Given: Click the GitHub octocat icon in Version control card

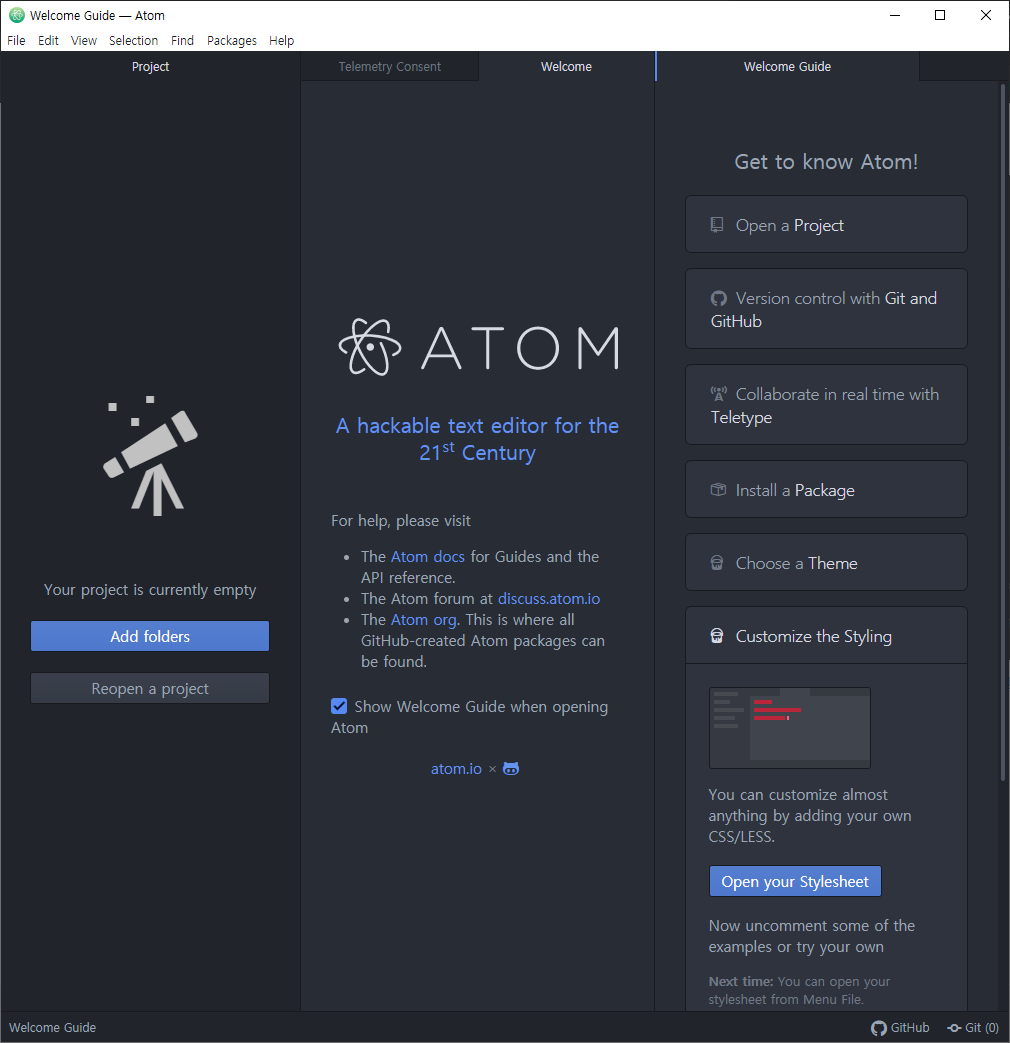Looking at the screenshot, I should pyautogui.click(x=719, y=299).
